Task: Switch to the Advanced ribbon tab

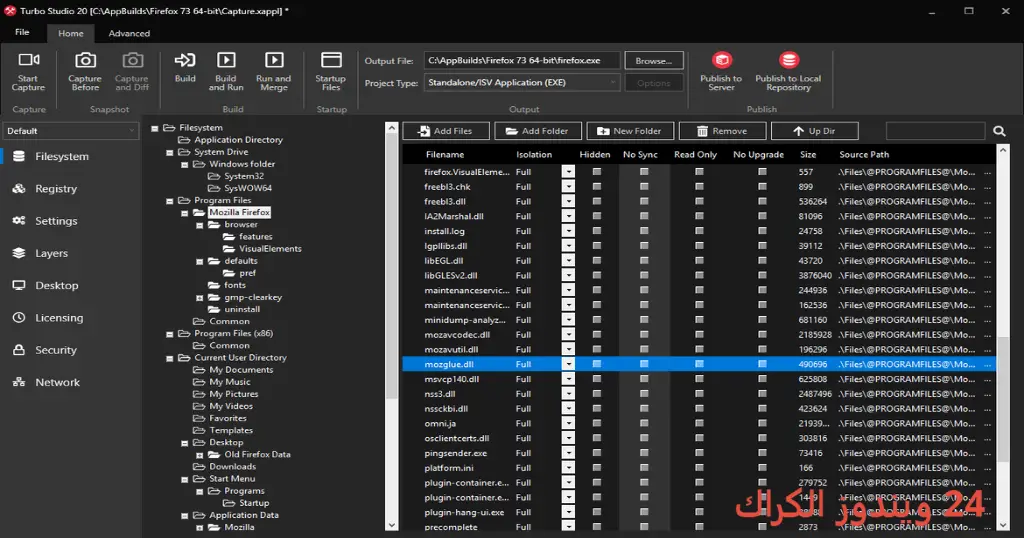Action: click(129, 33)
